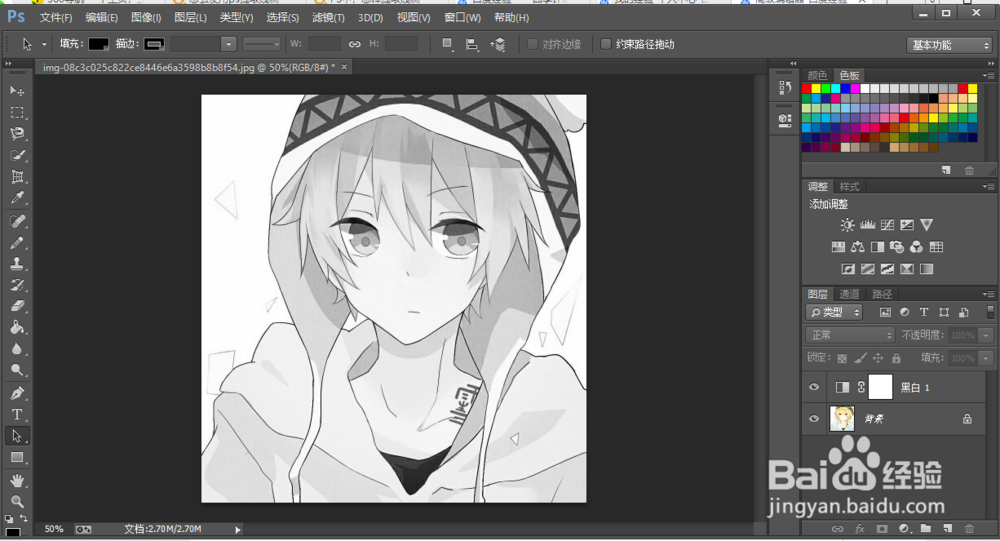Viewport: 1000px width, 541px height.
Task: Add a Color Balance adjustment
Action: pos(858,247)
